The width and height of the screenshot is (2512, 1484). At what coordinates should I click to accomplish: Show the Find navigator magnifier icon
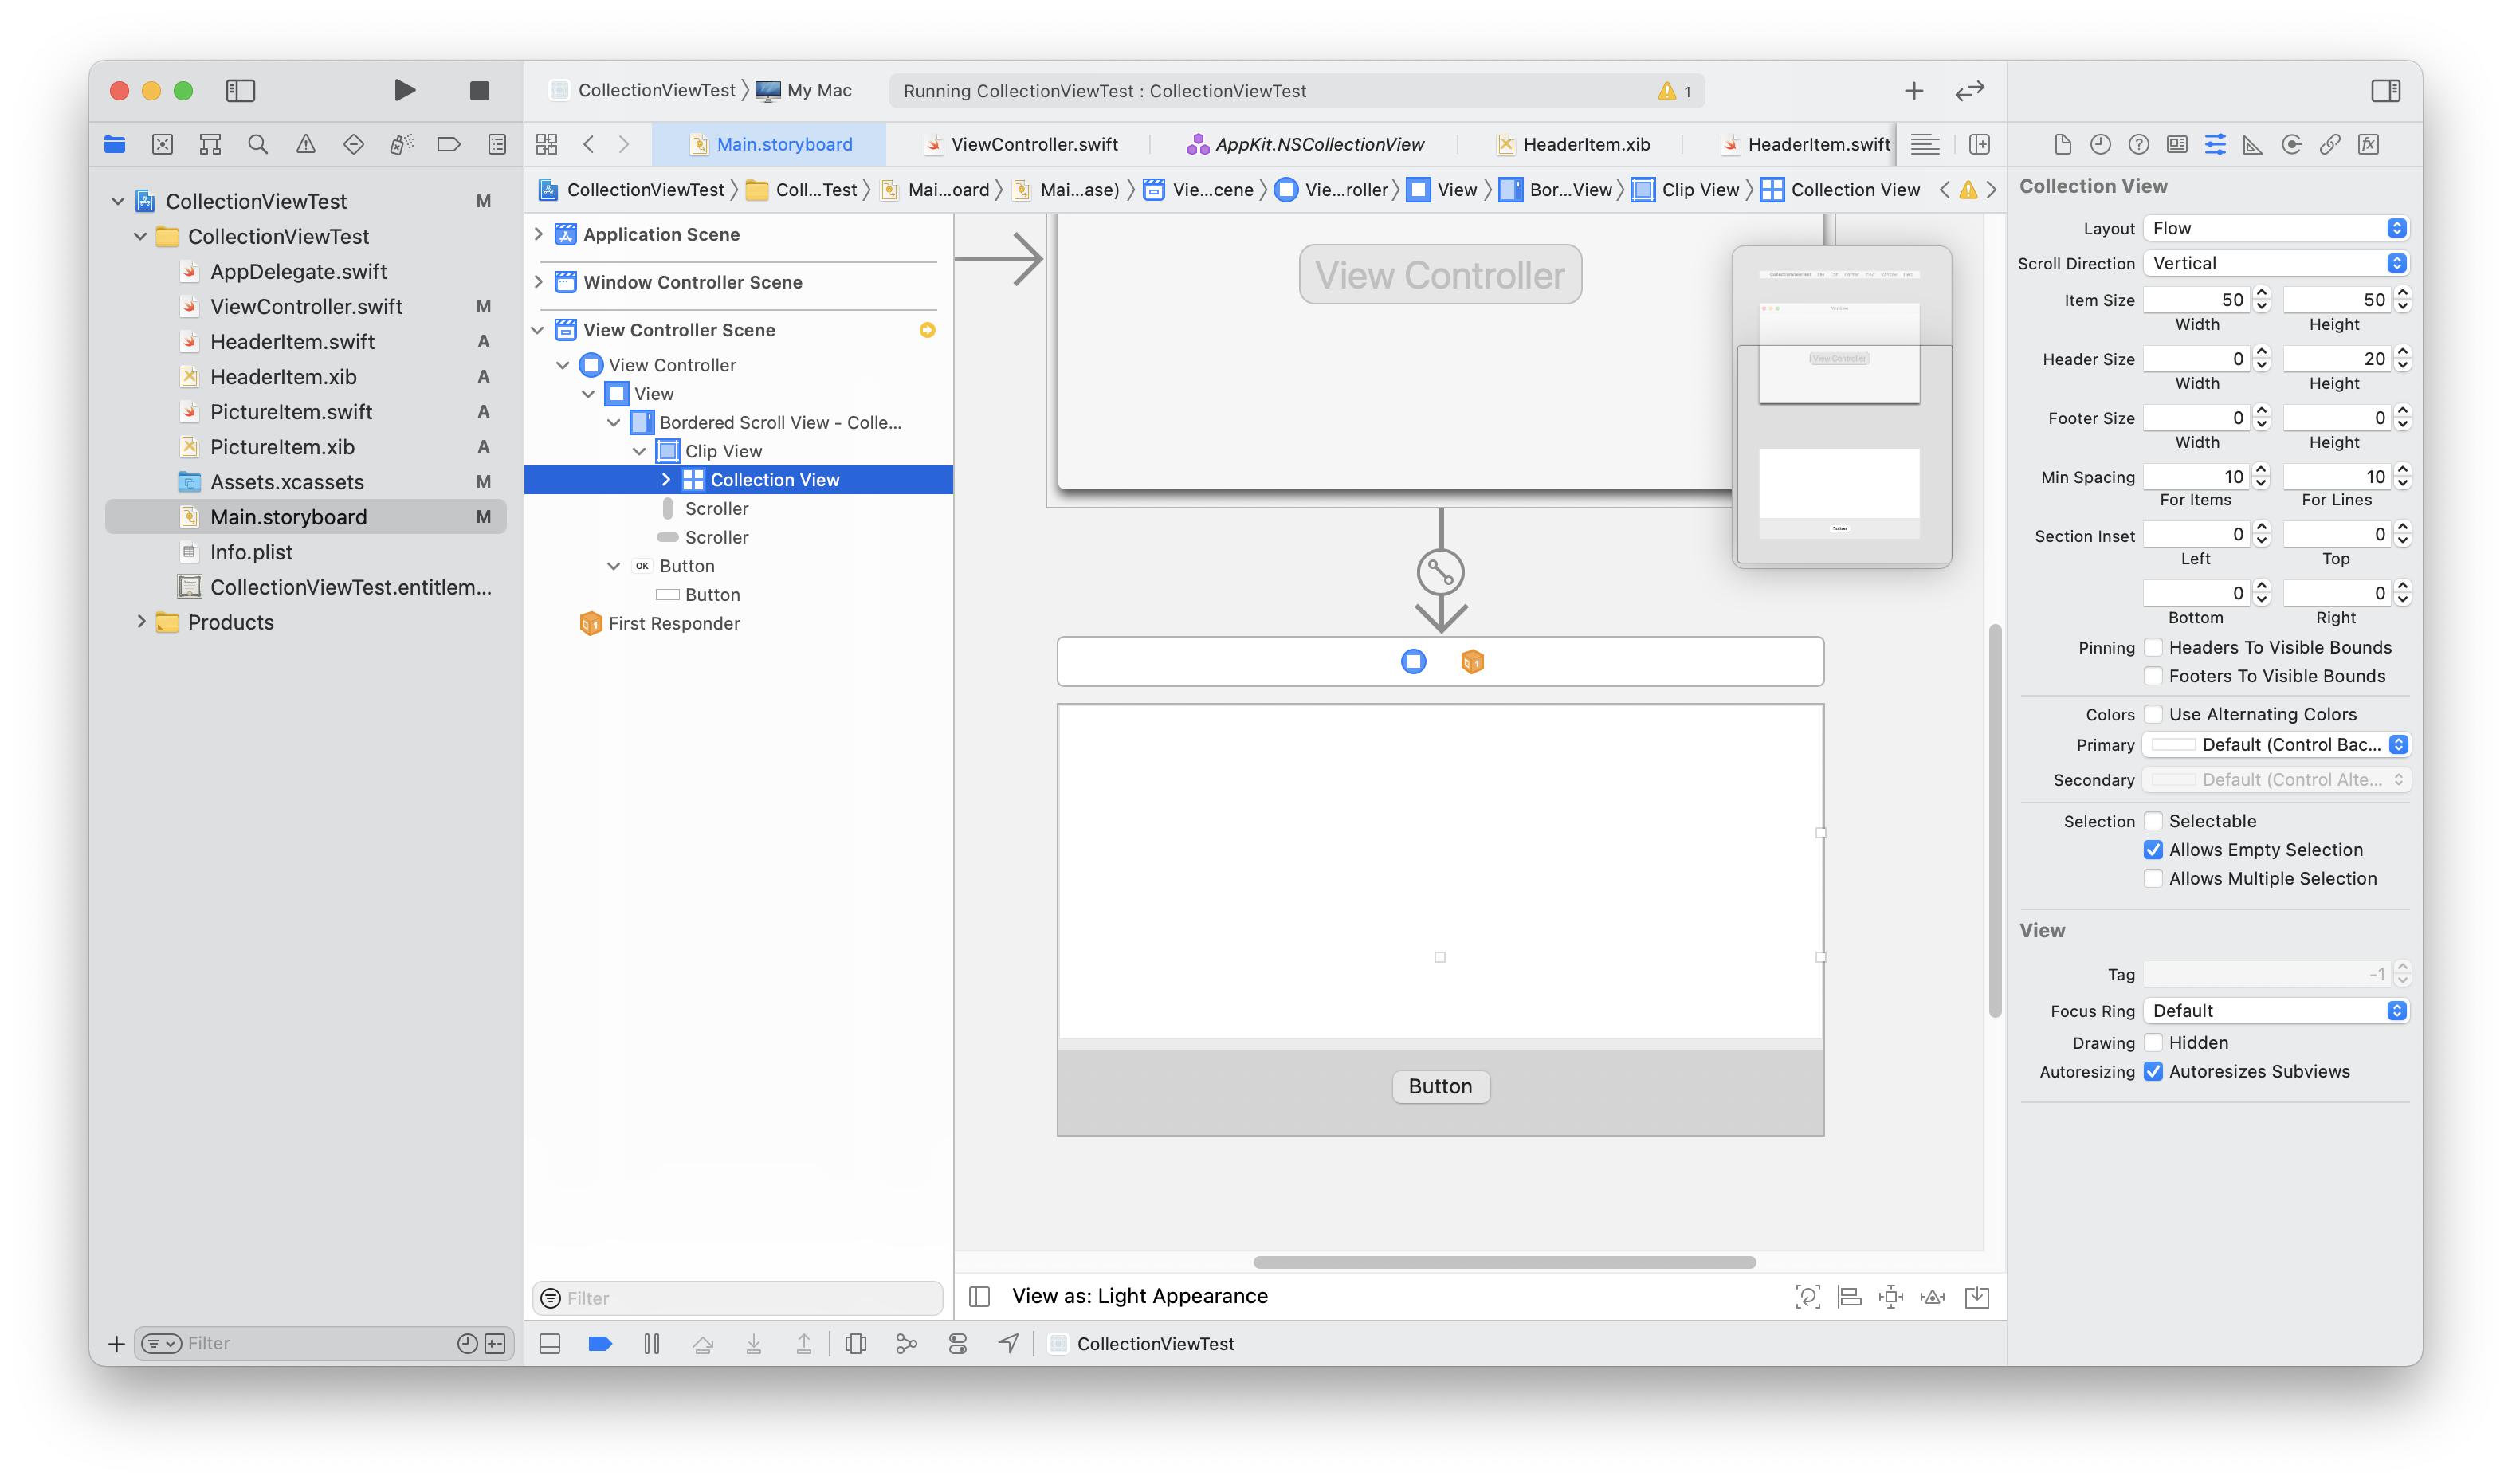[x=257, y=145]
